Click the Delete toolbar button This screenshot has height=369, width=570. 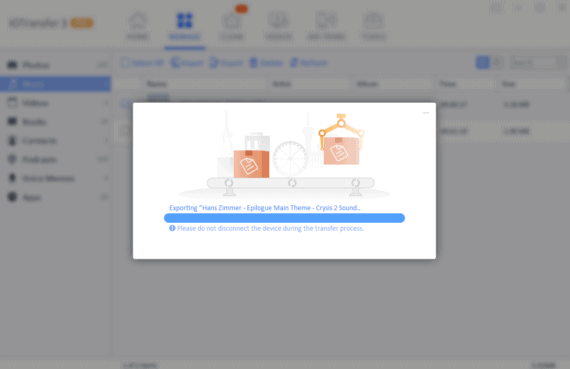pyautogui.click(x=266, y=63)
